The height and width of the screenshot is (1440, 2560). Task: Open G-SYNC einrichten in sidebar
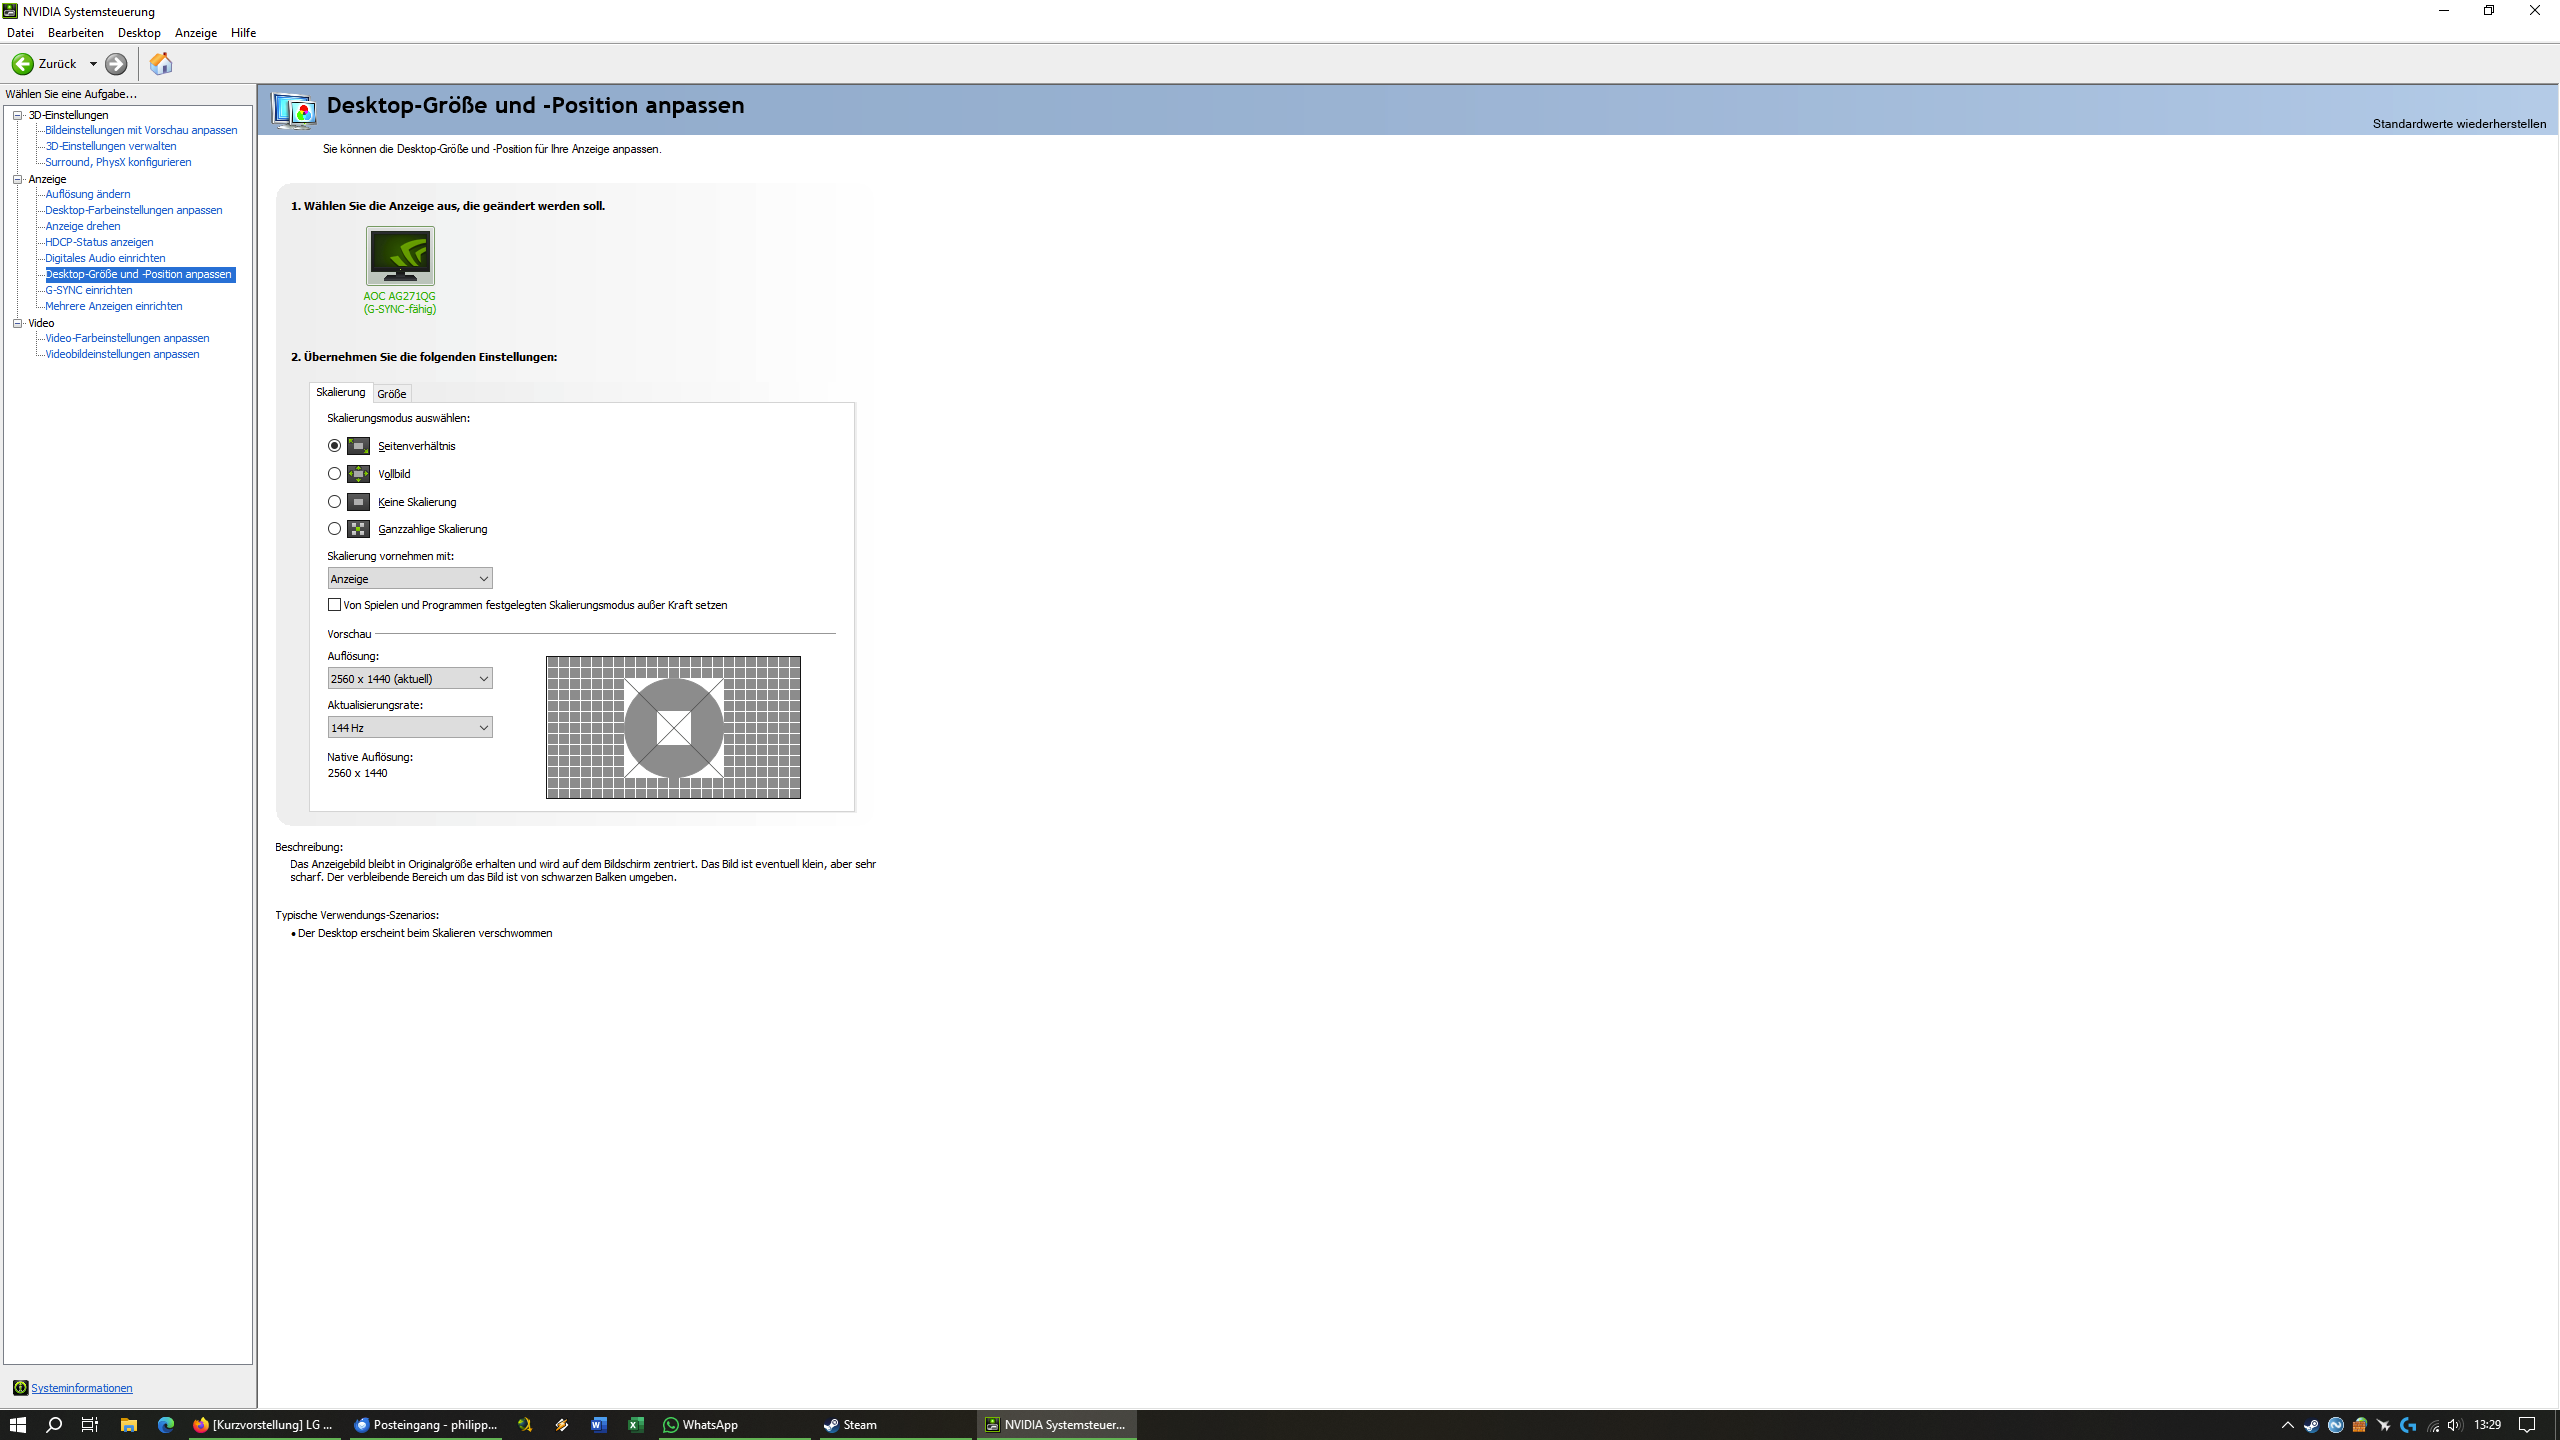(88, 290)
